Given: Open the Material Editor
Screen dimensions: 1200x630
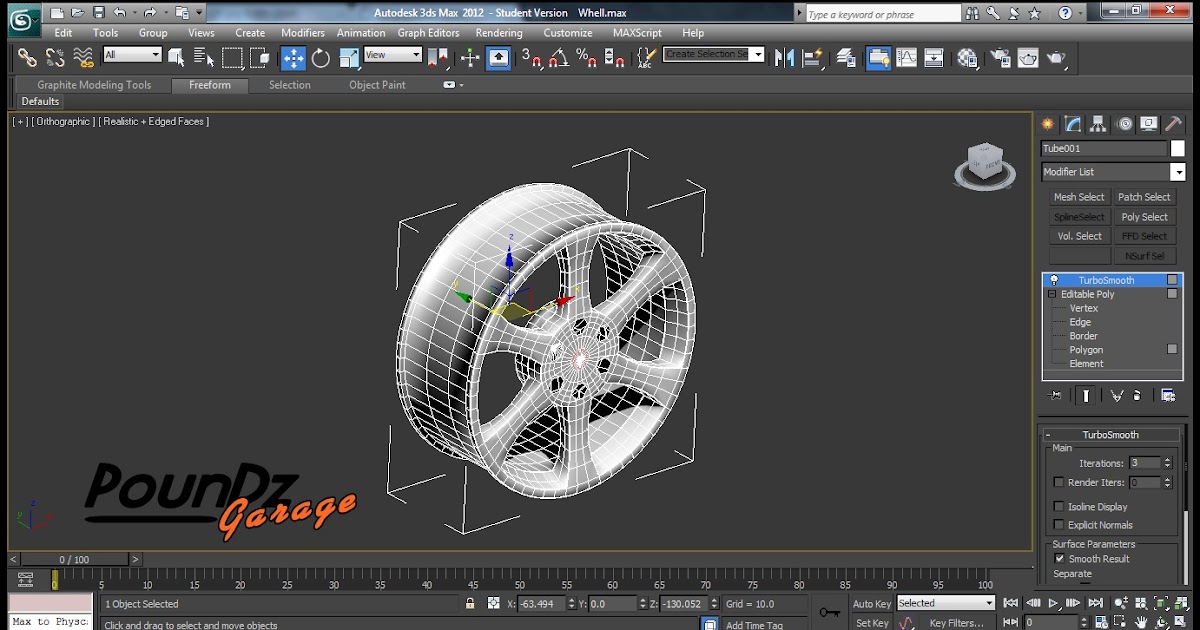Looking at the screenshot, I should 966,57.
